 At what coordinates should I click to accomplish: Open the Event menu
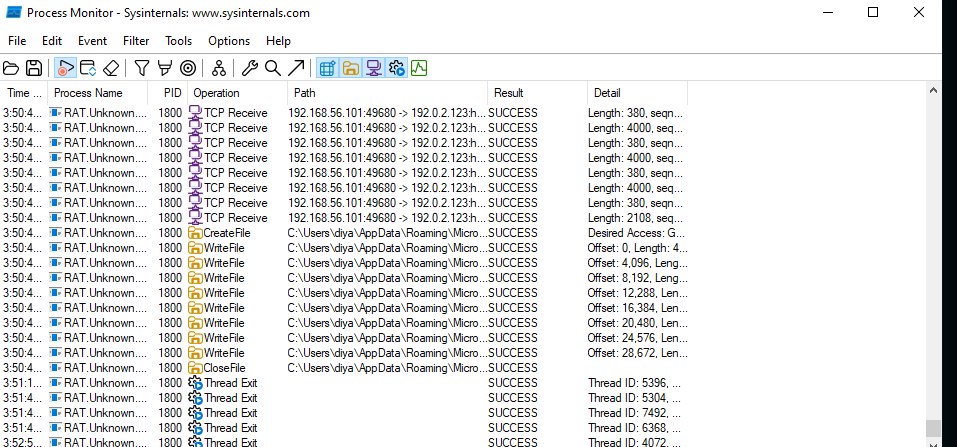[x=92, y=41]
